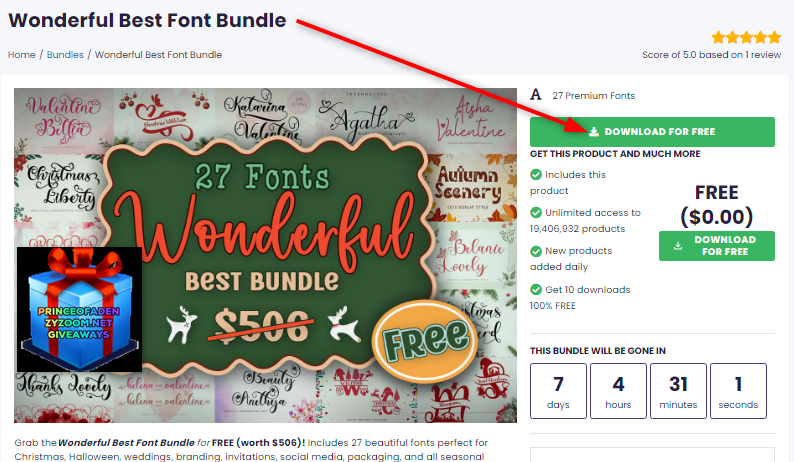The height and width of the screenshot is (462, 794).
Task: Click the download arrow icon in large green button
Action: pos(594,132)
